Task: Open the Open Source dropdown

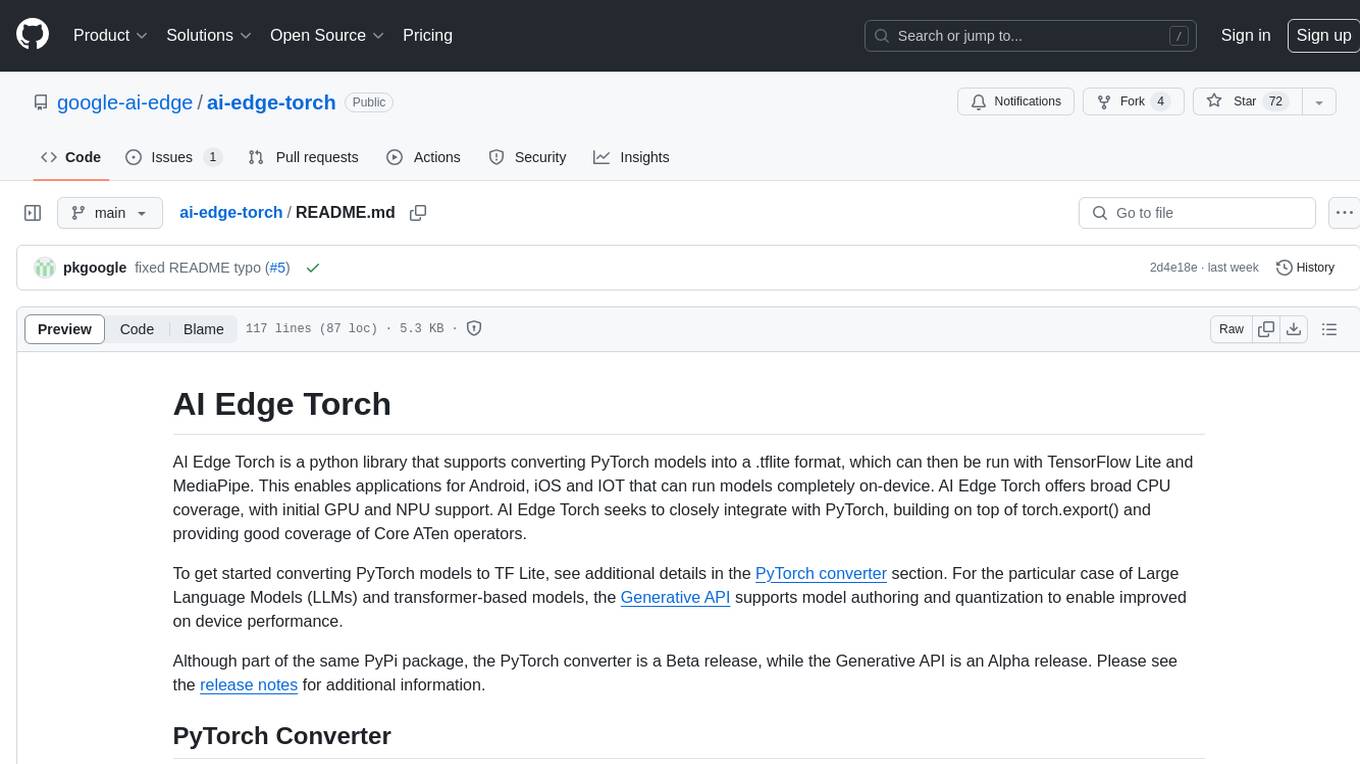Action: click(x=327, y=35)
